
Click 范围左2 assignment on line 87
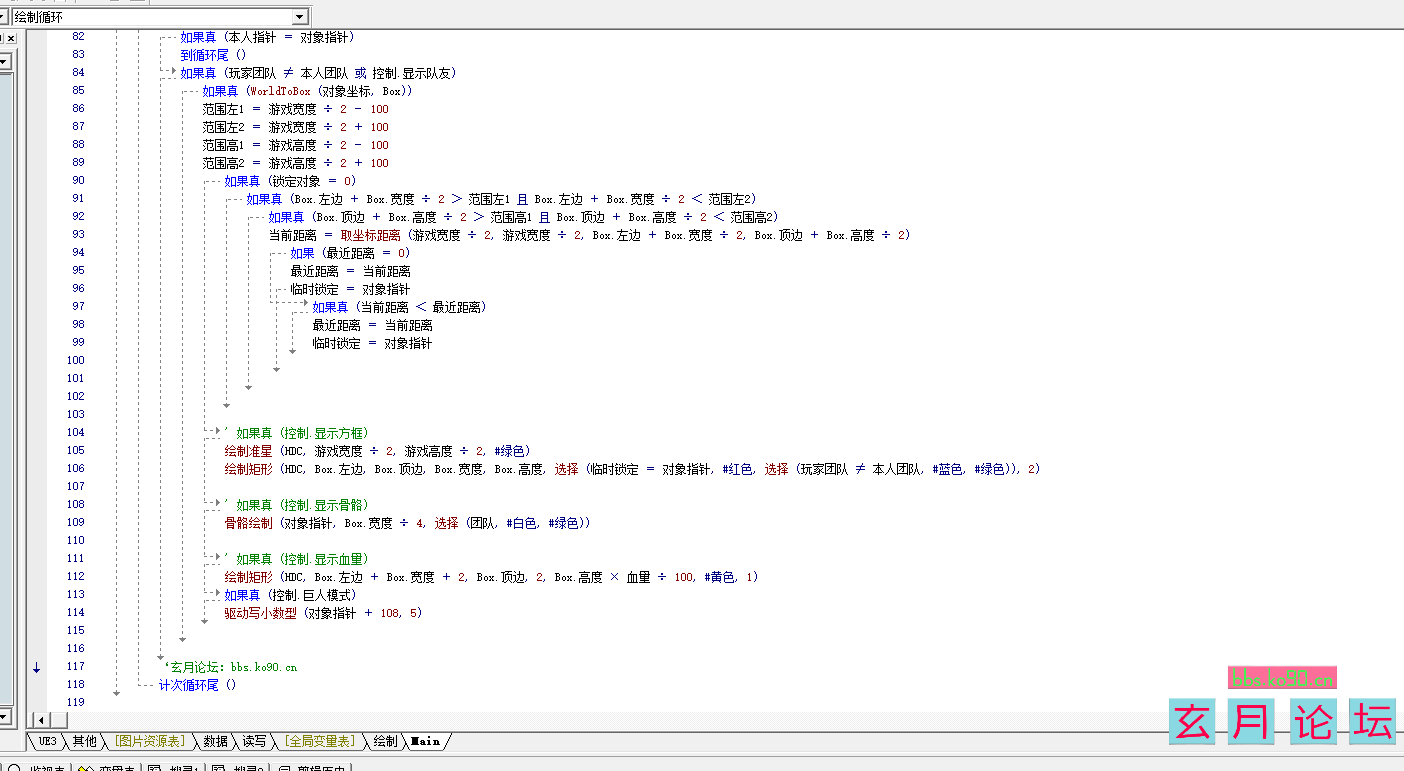pos(295,127)
